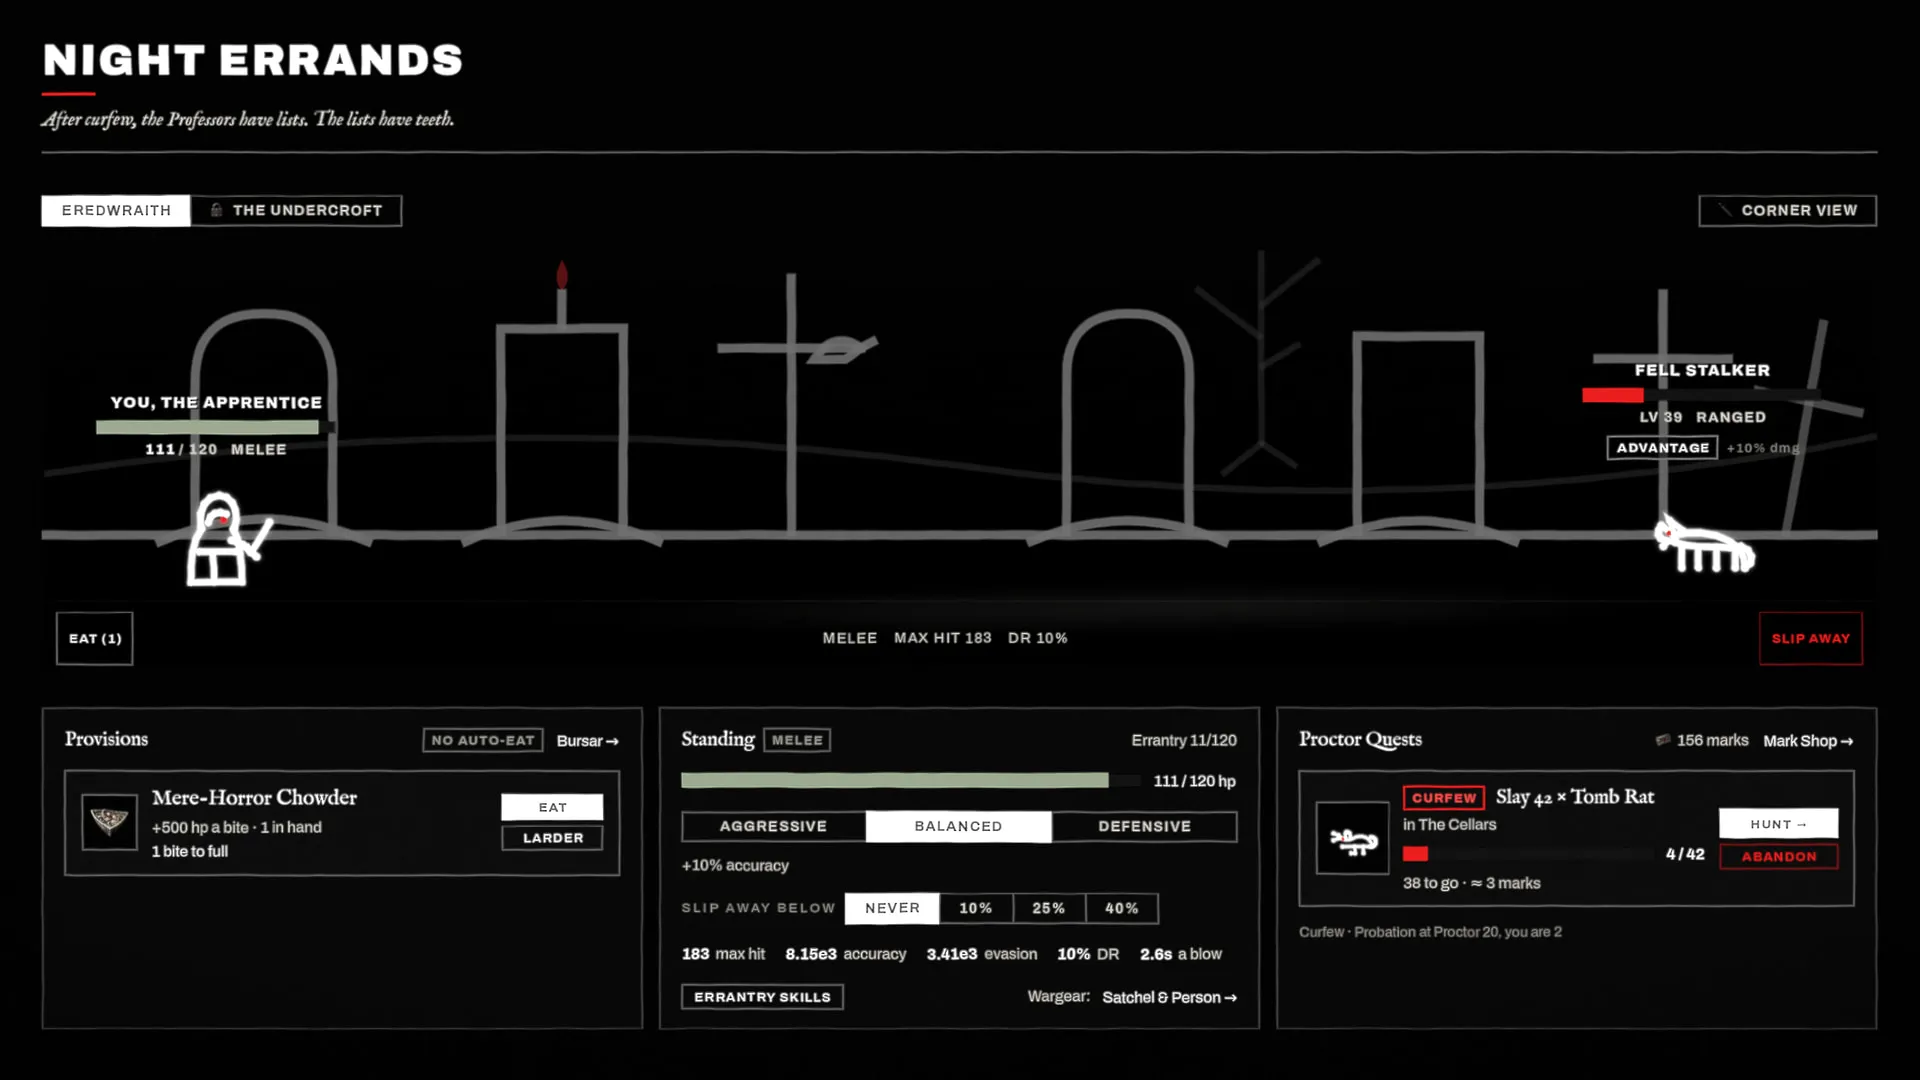Open Satchel & Person wargear link
This screenshot has height=1080, width=1920.
pos(1169,997)
